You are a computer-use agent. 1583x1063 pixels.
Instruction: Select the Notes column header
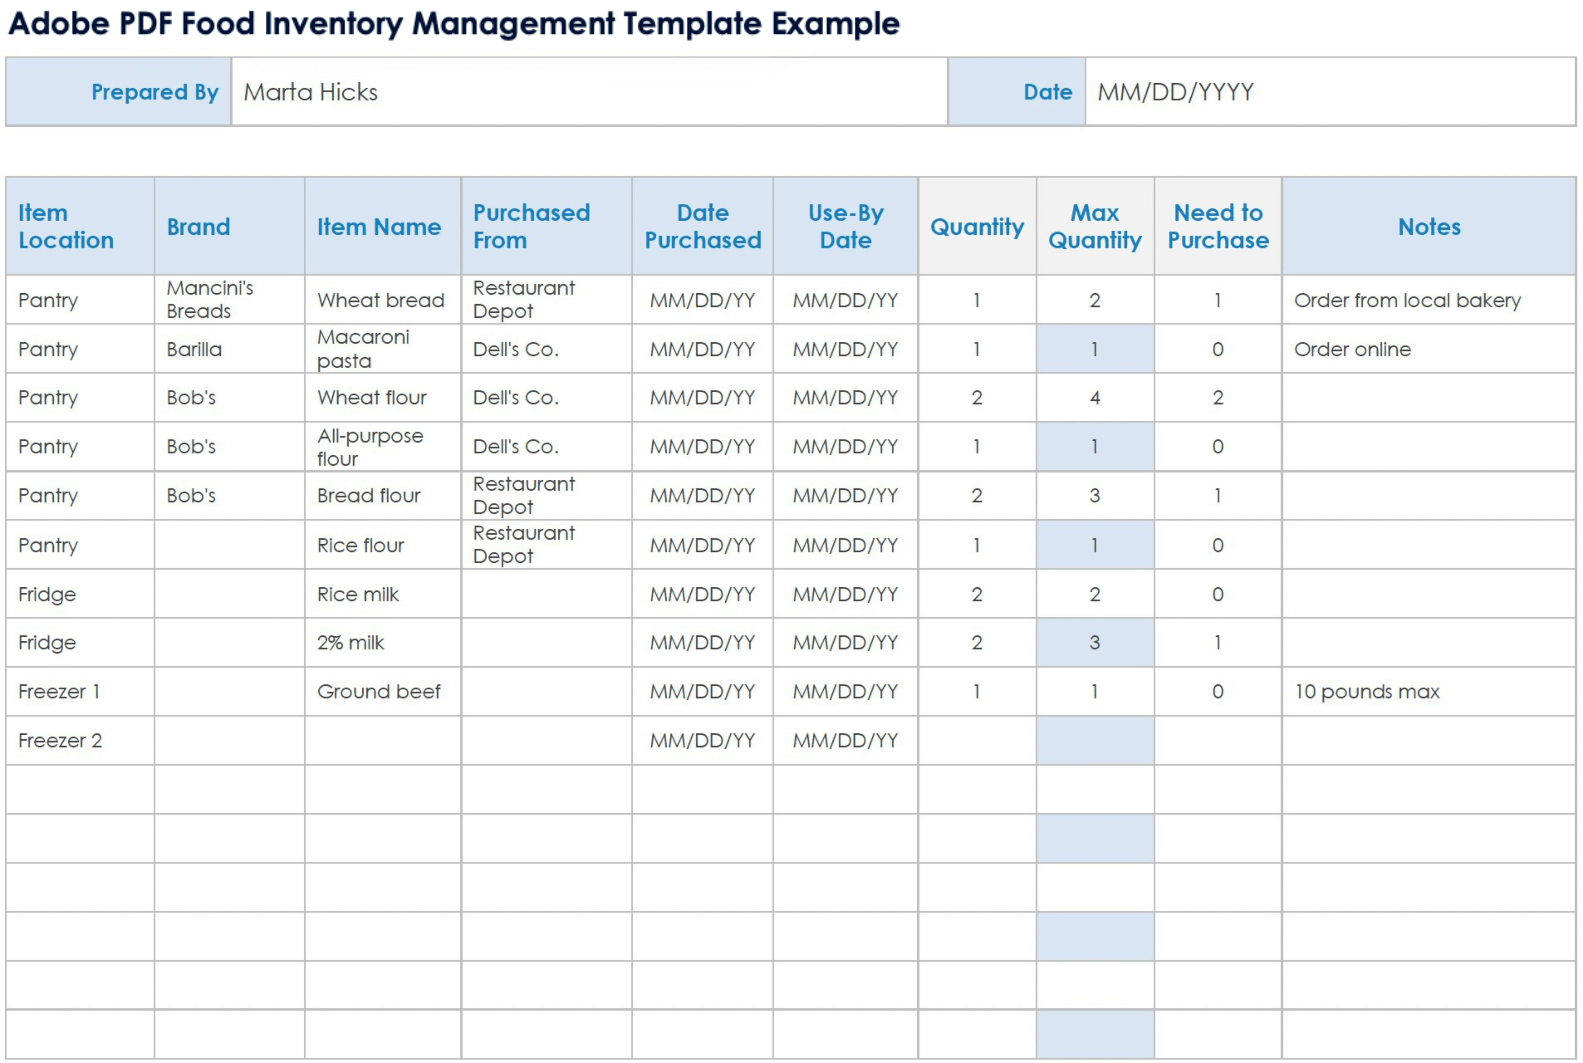click(x=1428, y=227)
